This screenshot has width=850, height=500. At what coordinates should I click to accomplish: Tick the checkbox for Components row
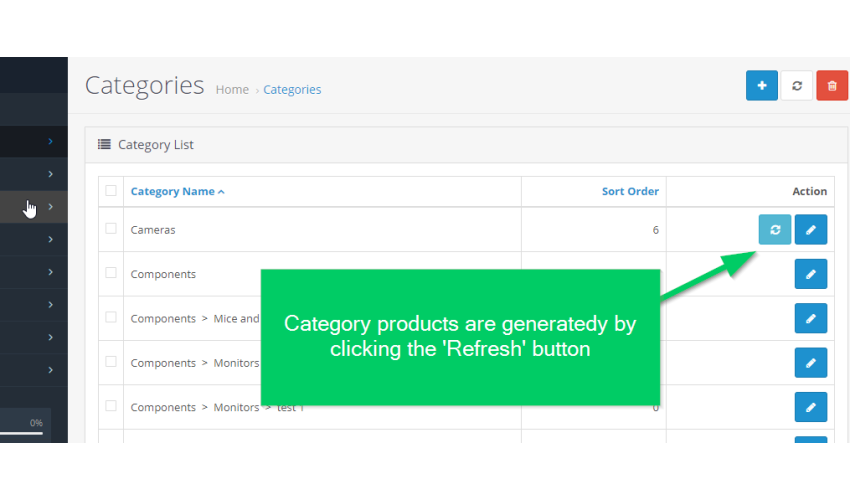[x=111, y=273]
